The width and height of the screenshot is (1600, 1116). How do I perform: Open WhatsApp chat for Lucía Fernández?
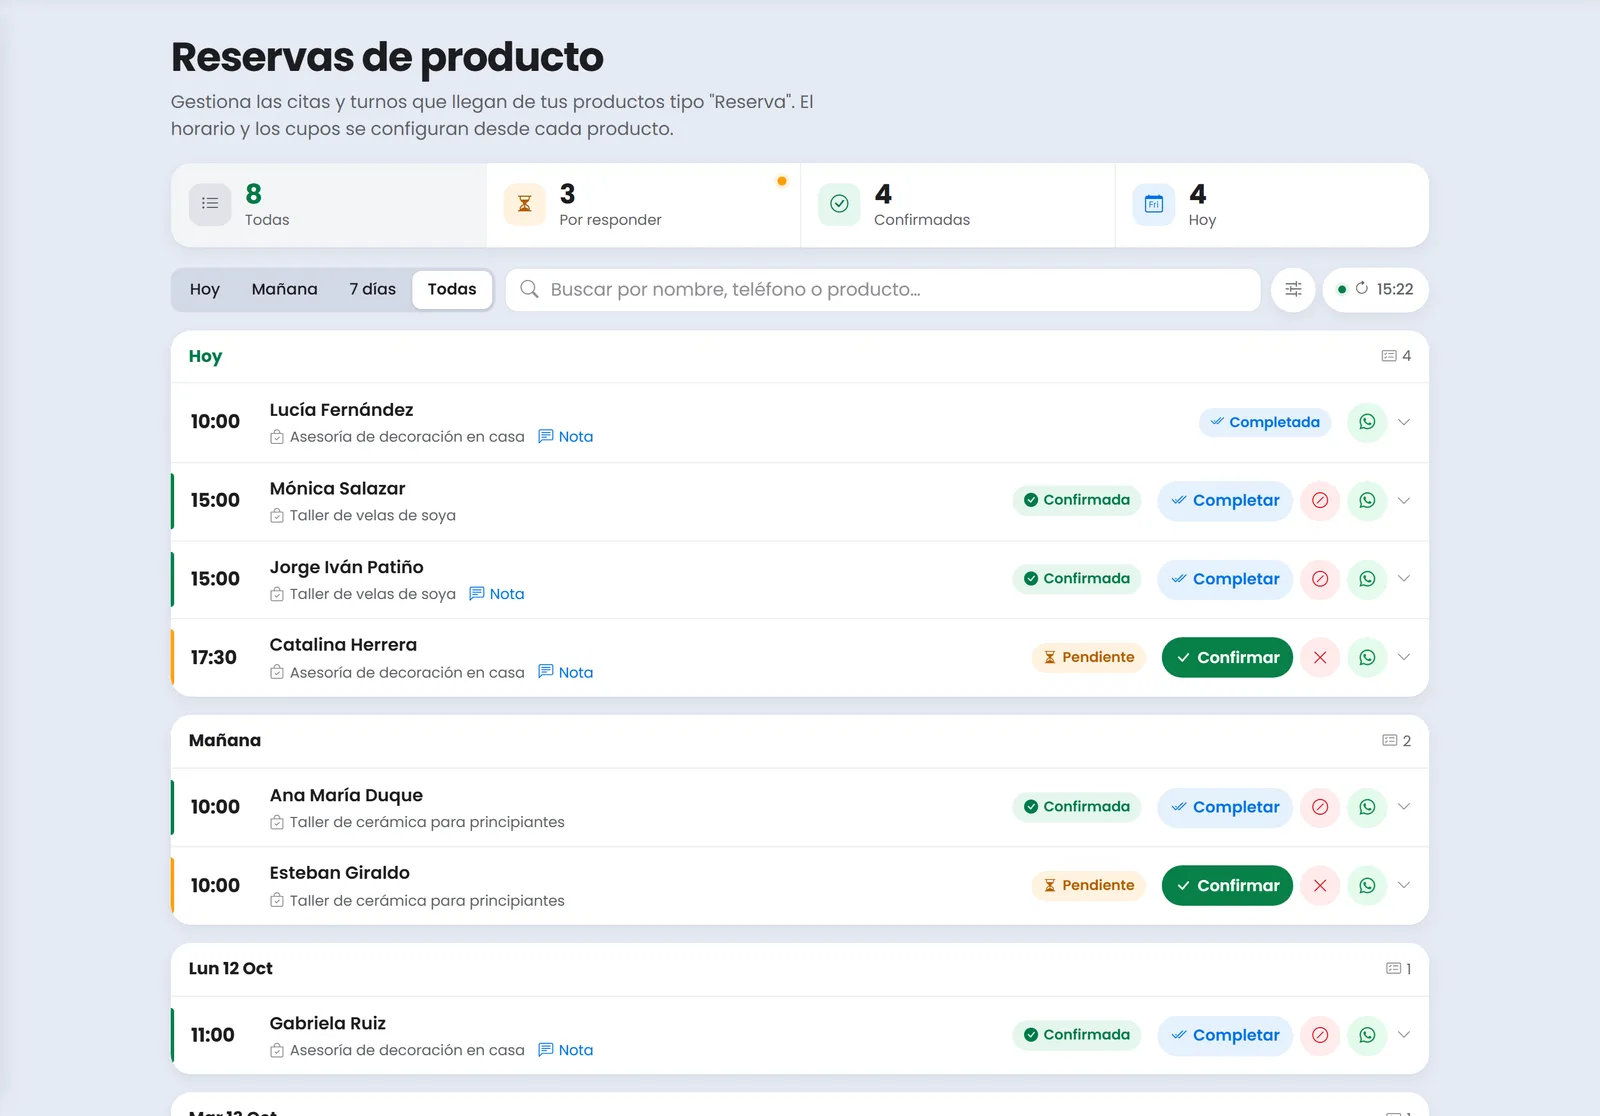tap(1367, 422)
